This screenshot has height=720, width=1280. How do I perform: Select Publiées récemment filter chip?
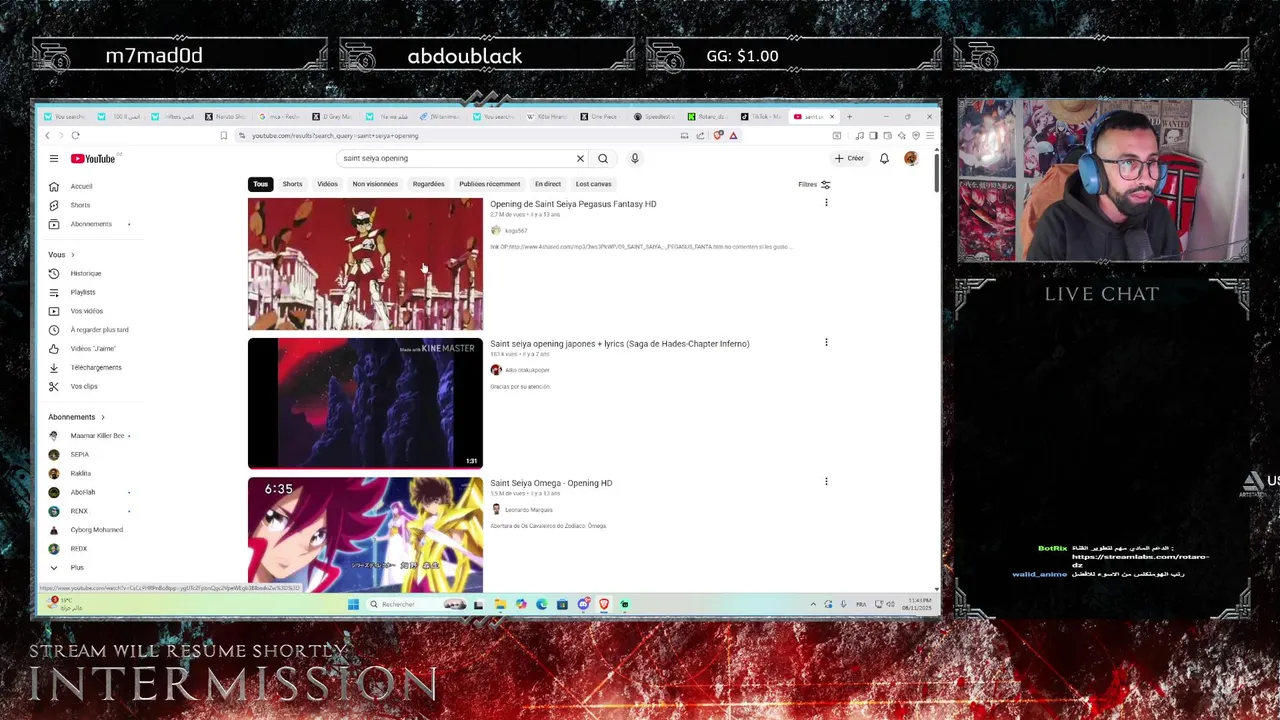489,184
